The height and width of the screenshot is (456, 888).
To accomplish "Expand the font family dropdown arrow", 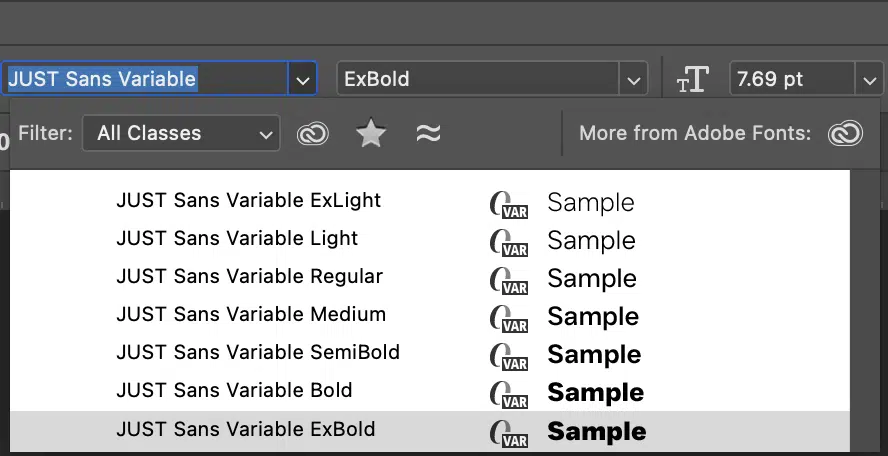I will (x=302, y=79).
